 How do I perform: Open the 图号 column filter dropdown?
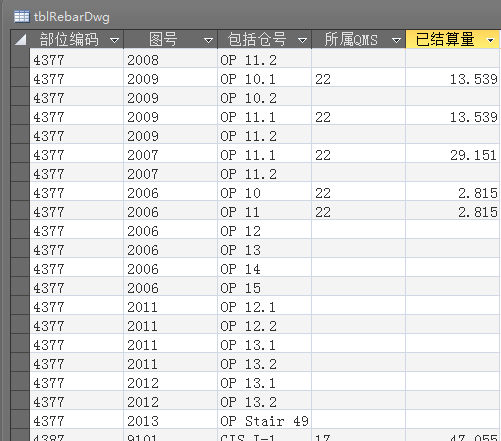208,40
